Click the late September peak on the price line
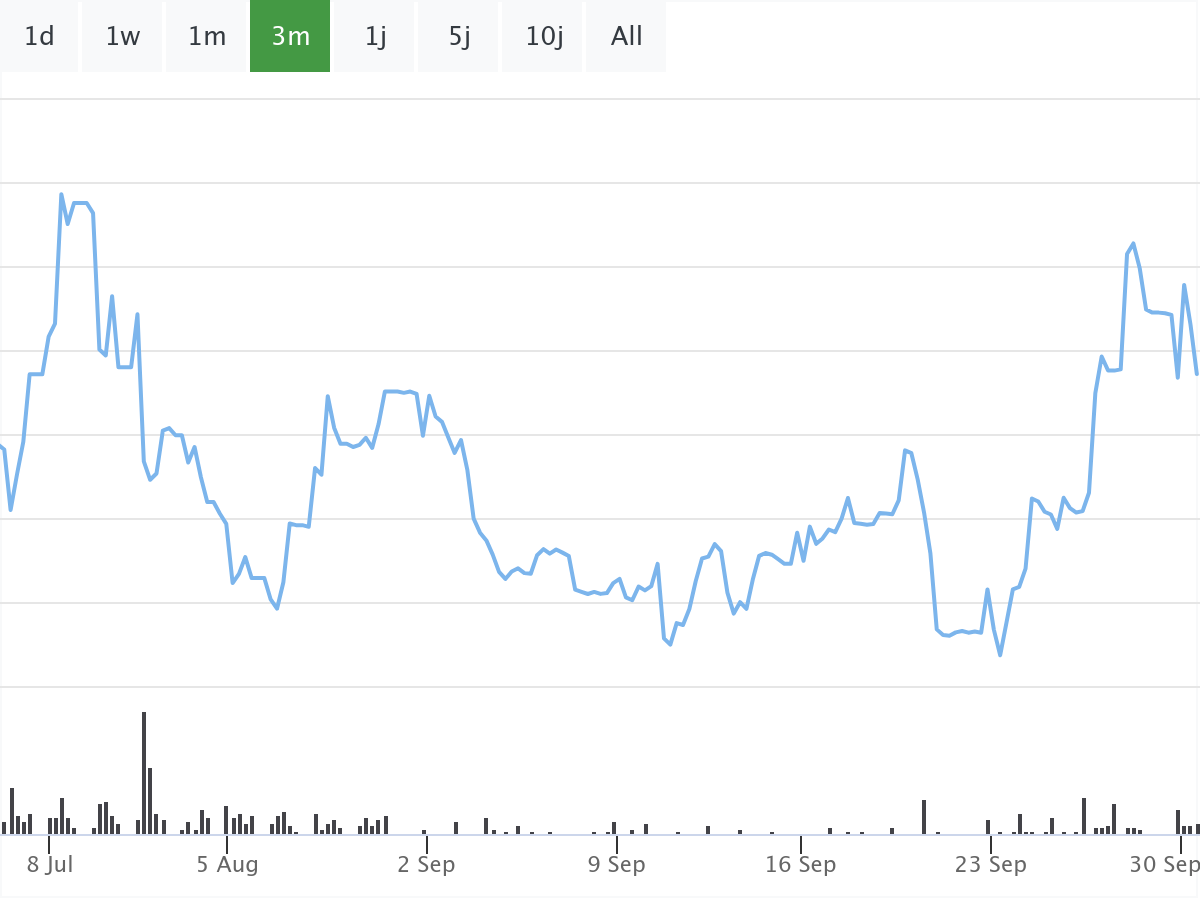Image resolution: width=1200 pixels, height=900 pixels. (1133, 244)
